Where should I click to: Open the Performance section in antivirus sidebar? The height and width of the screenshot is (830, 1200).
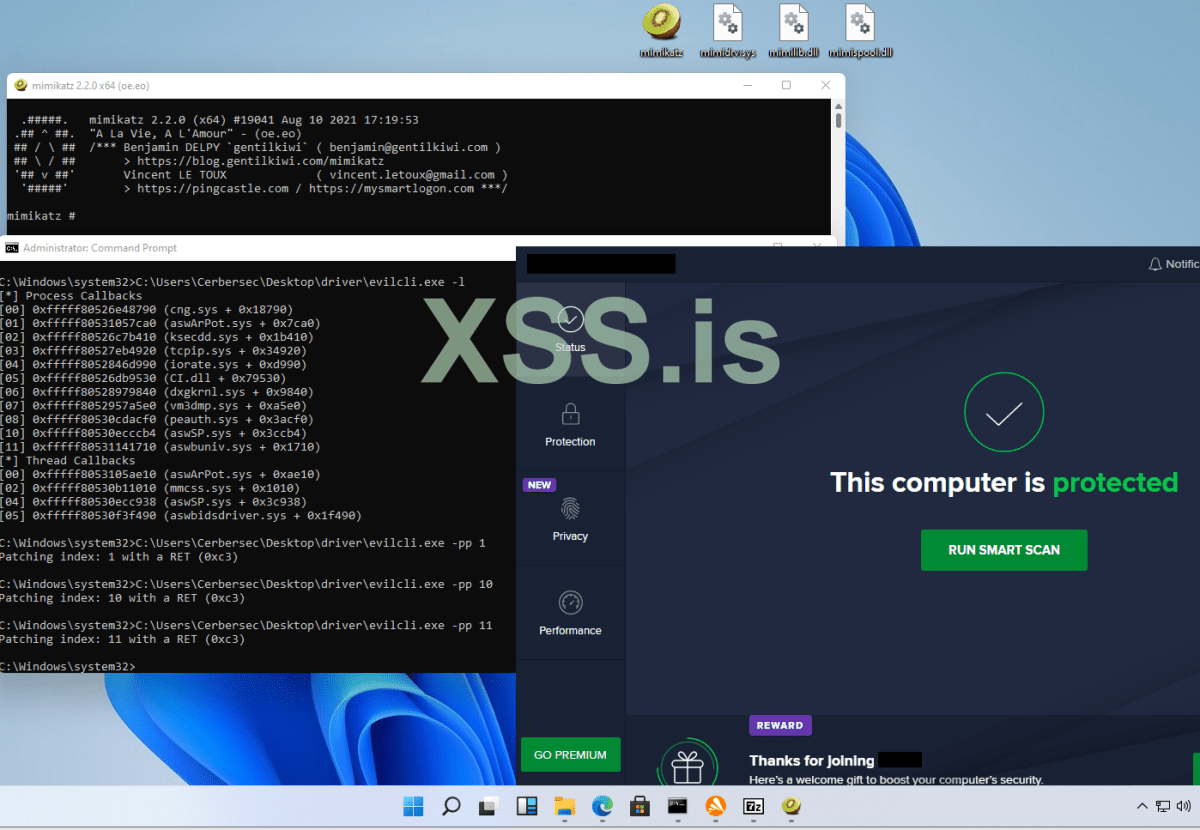click(x=570, y=613)
